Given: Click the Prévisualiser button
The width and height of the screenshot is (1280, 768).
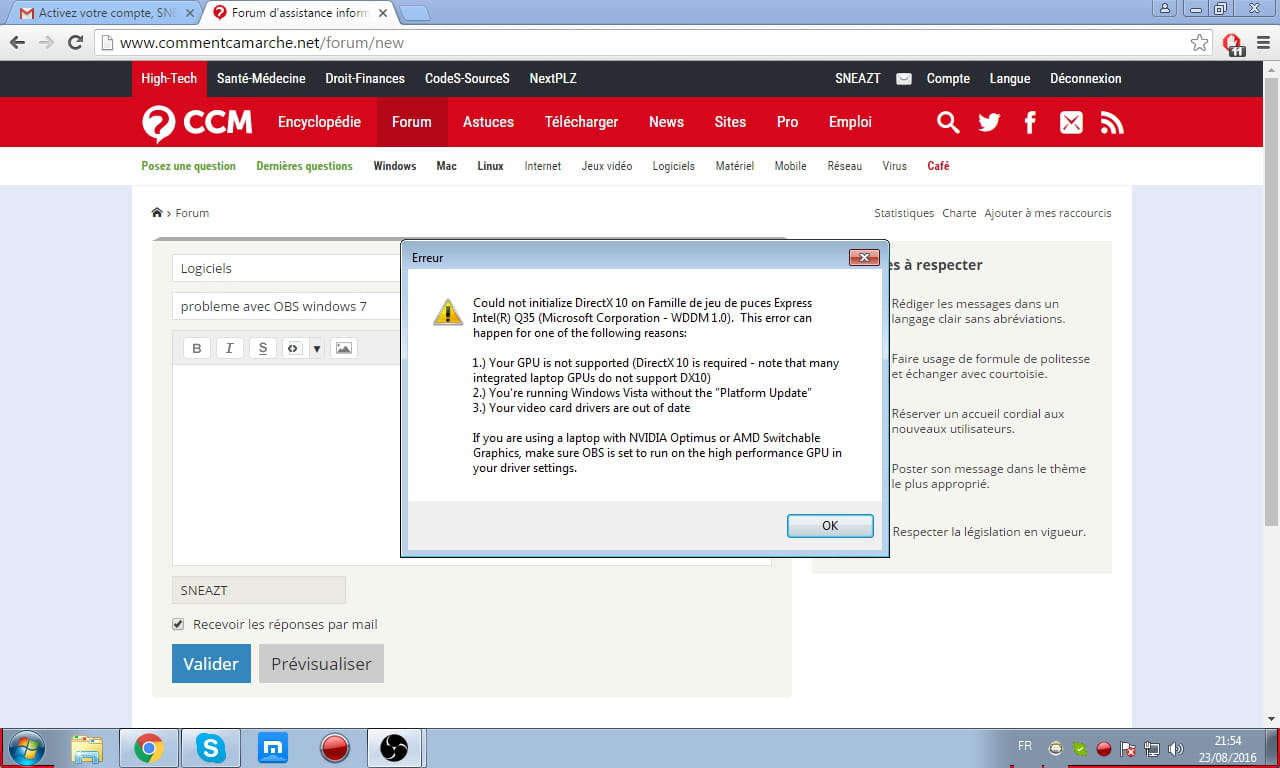Looking at the screenshot, I should [x=321, y=663].
